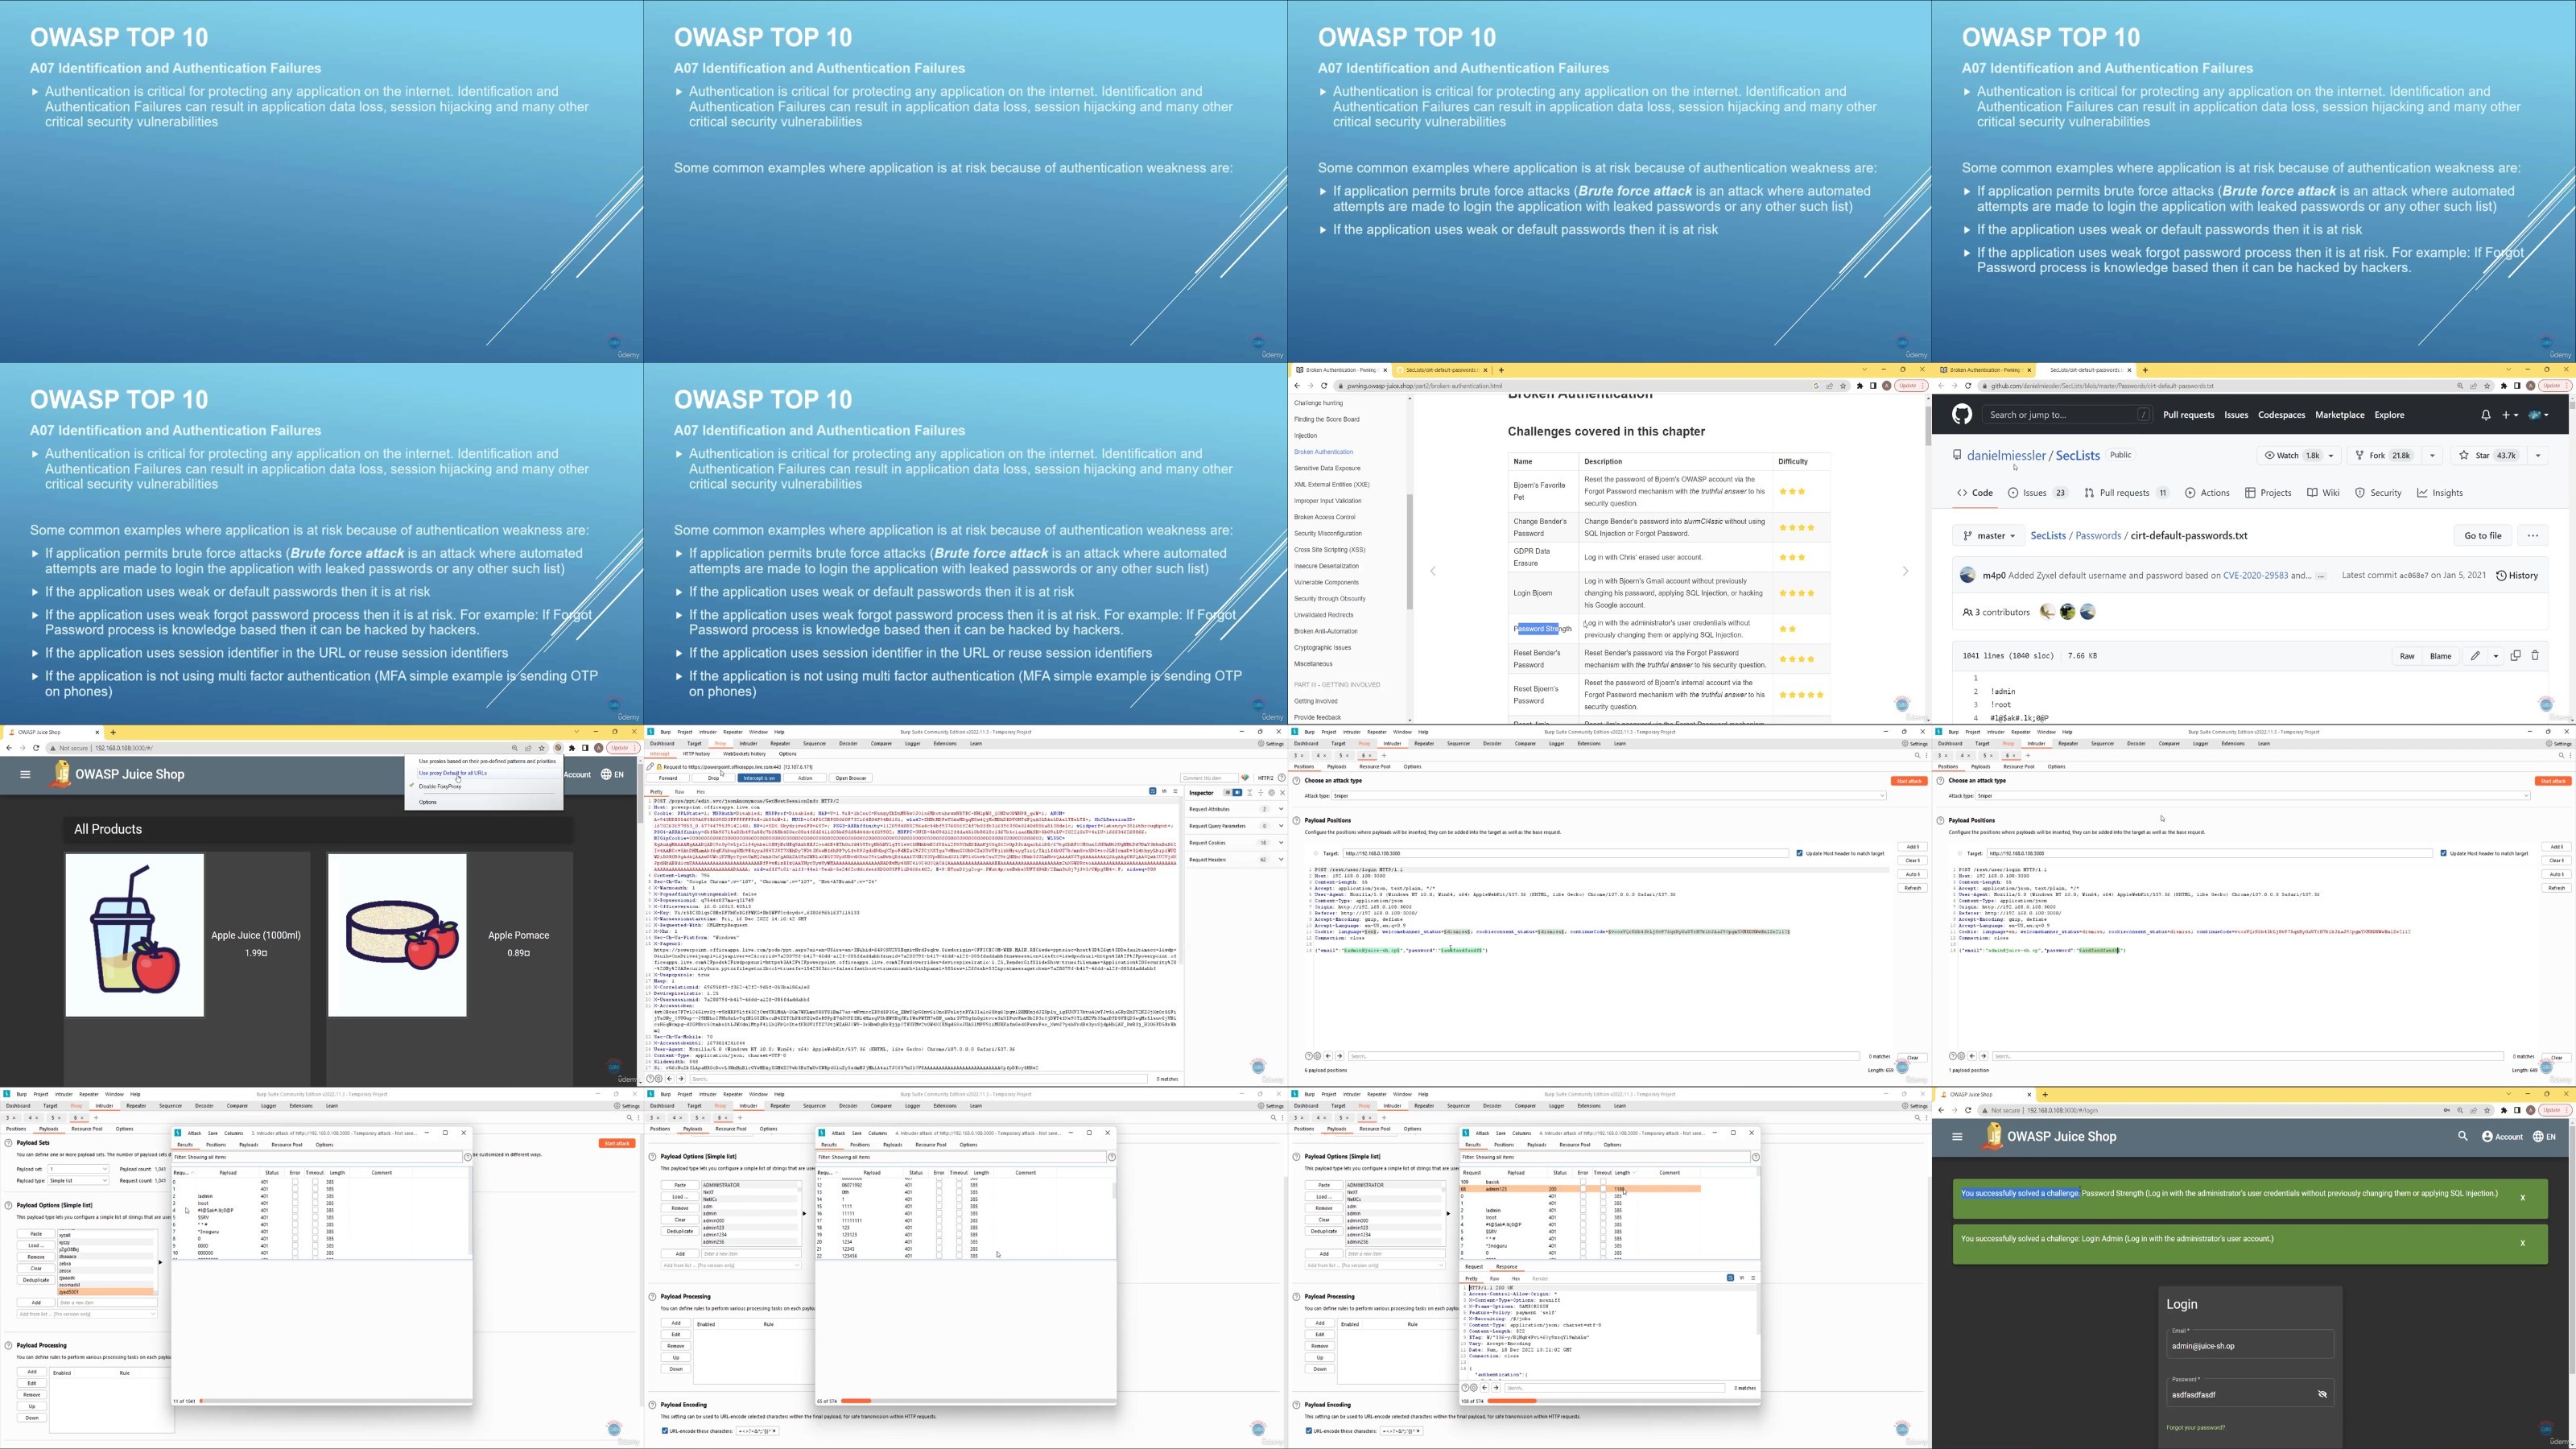Click the pencil icon to edit the GitHub file
Viewport: 2576px width, 1449px height.
coord(2475,656)
